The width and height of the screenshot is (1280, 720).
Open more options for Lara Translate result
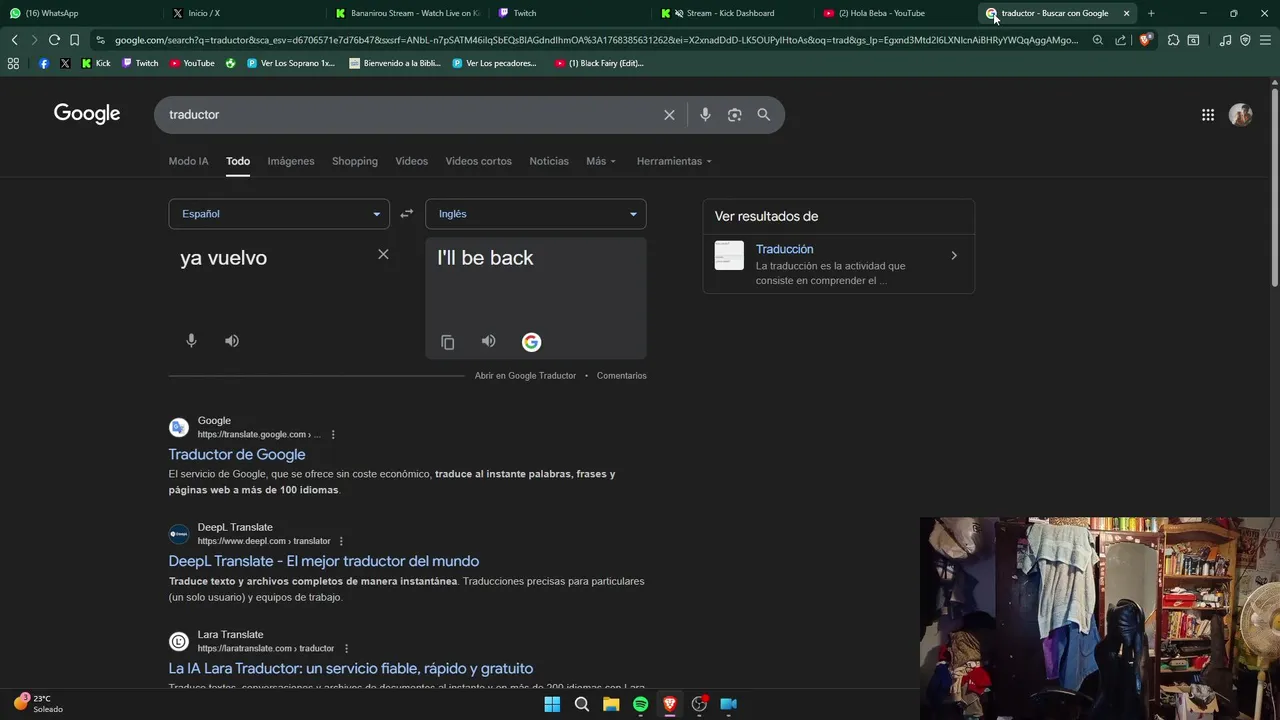[346, 648]
